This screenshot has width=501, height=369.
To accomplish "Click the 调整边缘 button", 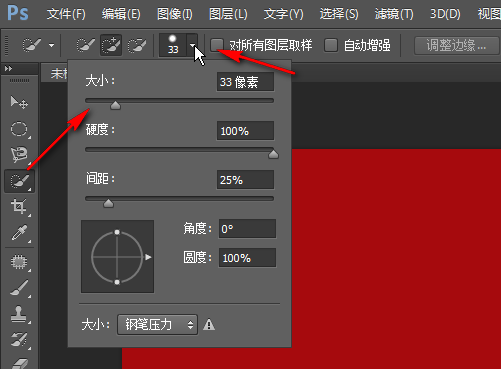I will tap(456, 45).
